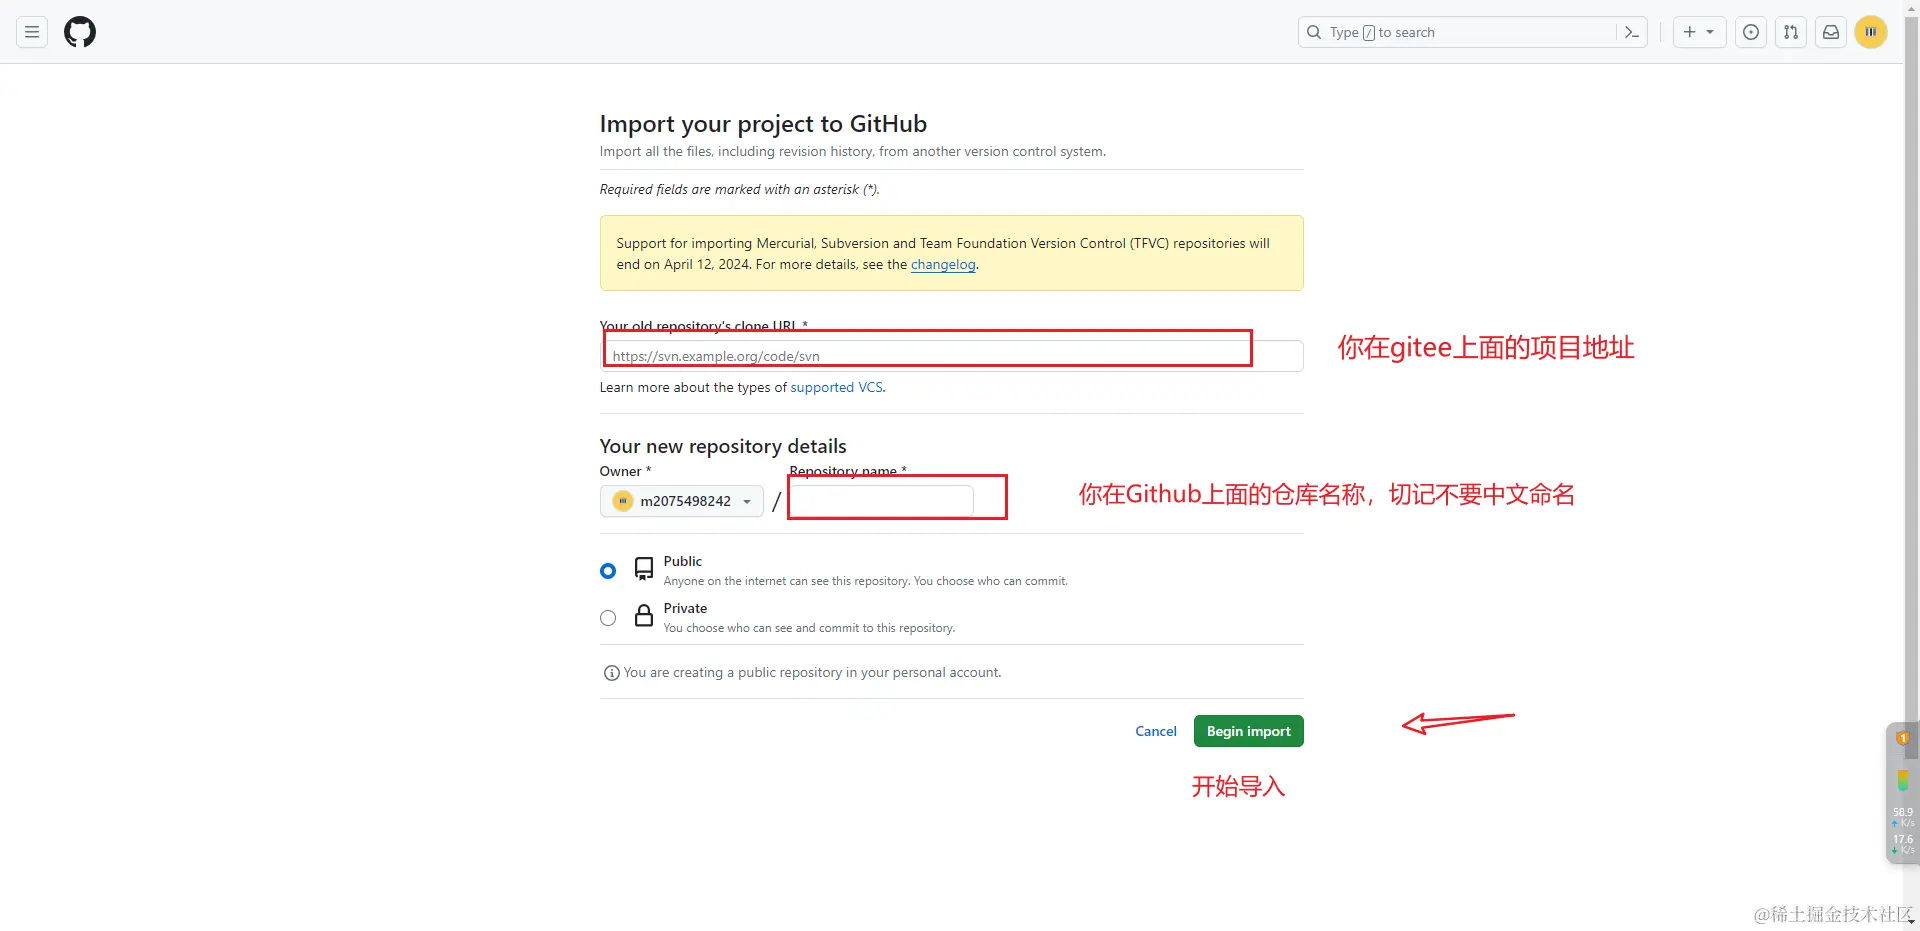
Task: Click the Public repository book icon
Action: 644,570
